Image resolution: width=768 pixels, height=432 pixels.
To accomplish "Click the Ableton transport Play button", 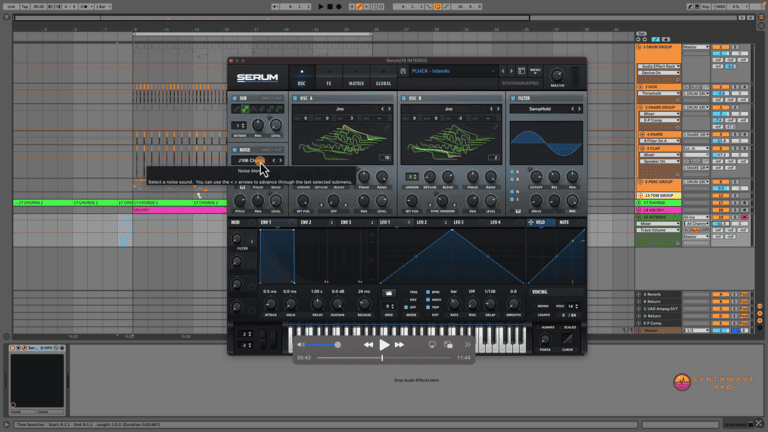I will pos(321,7).
